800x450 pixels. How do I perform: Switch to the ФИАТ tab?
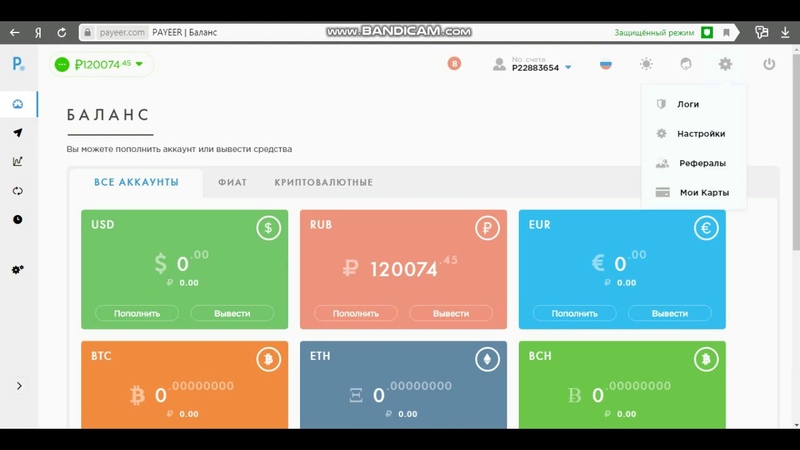(232, 183)
